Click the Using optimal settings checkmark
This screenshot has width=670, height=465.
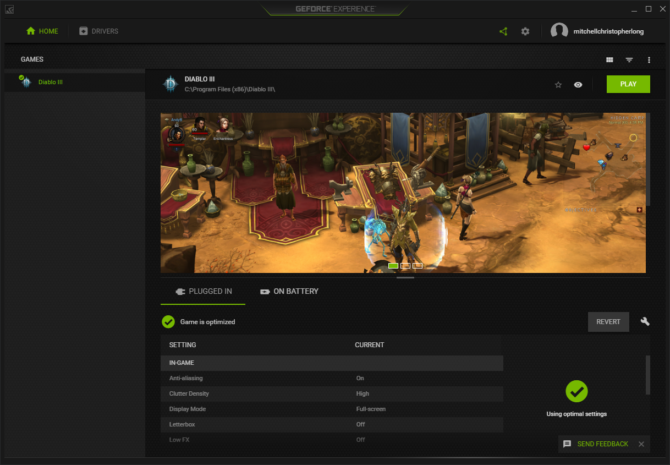click(x=576, y=391)
